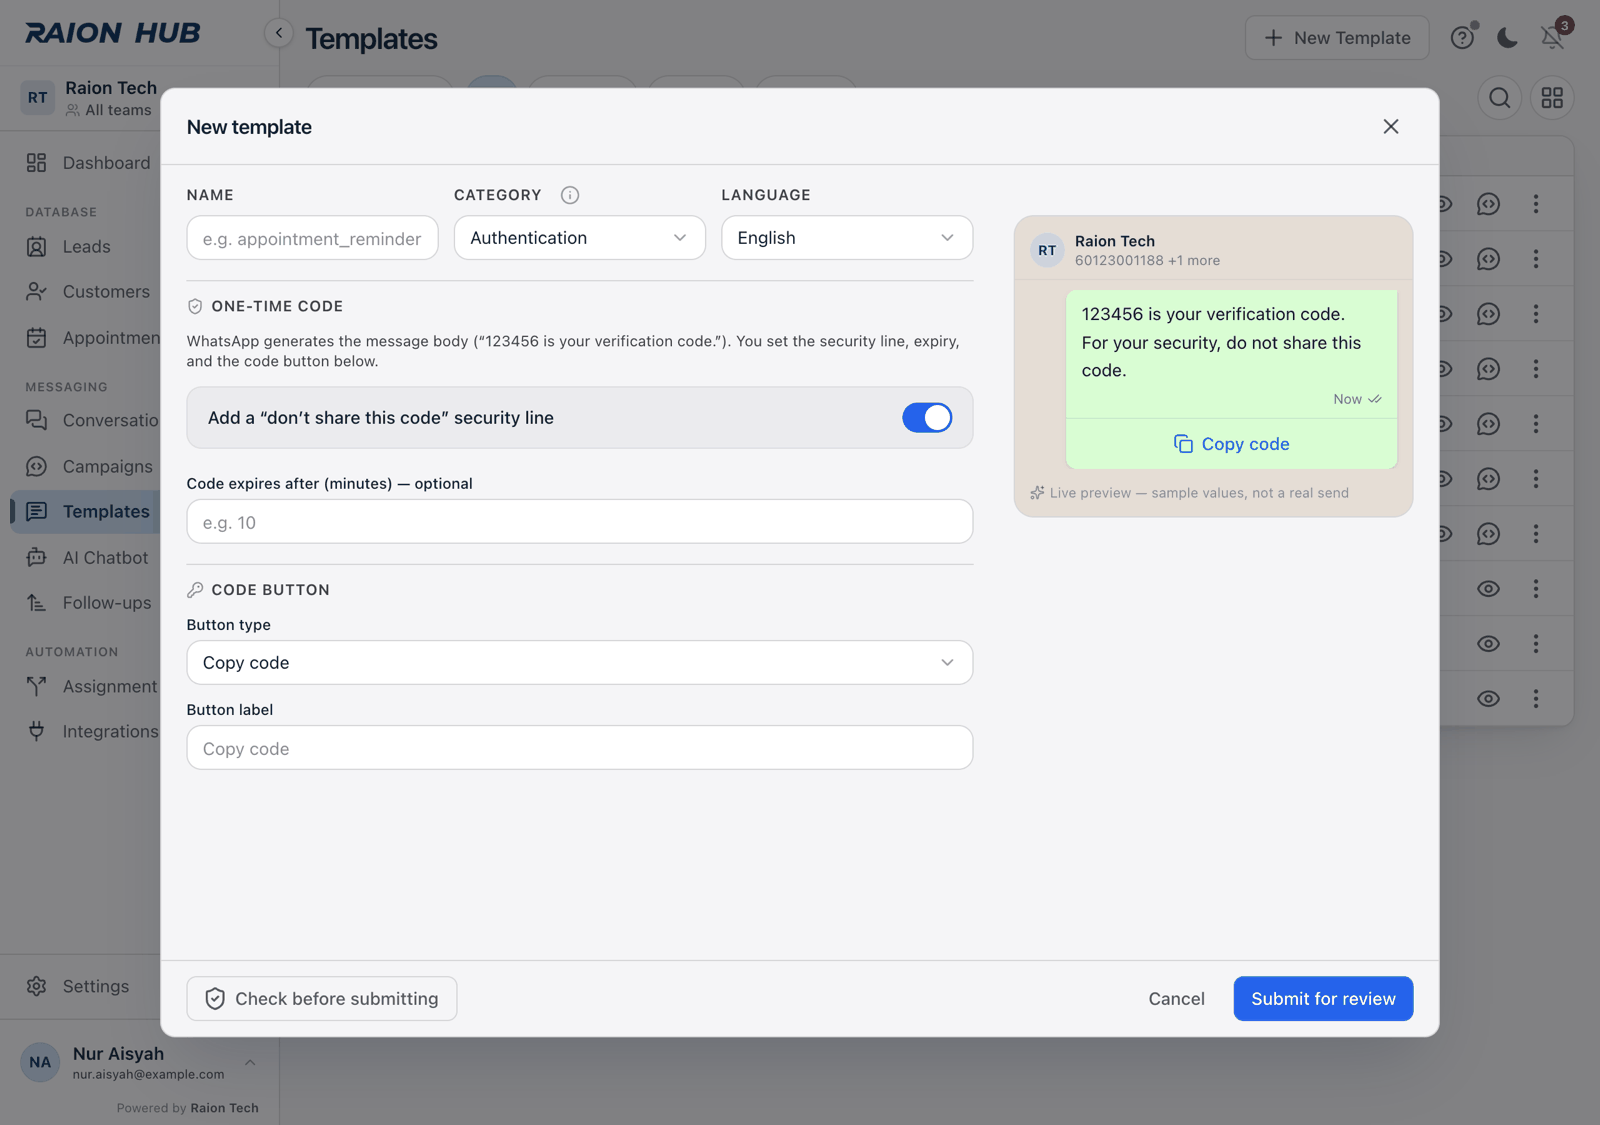Collapse the sidebar with chevron button
Image resolution: width=1600 pixels, height=1125 pixels.
point(279,33)
